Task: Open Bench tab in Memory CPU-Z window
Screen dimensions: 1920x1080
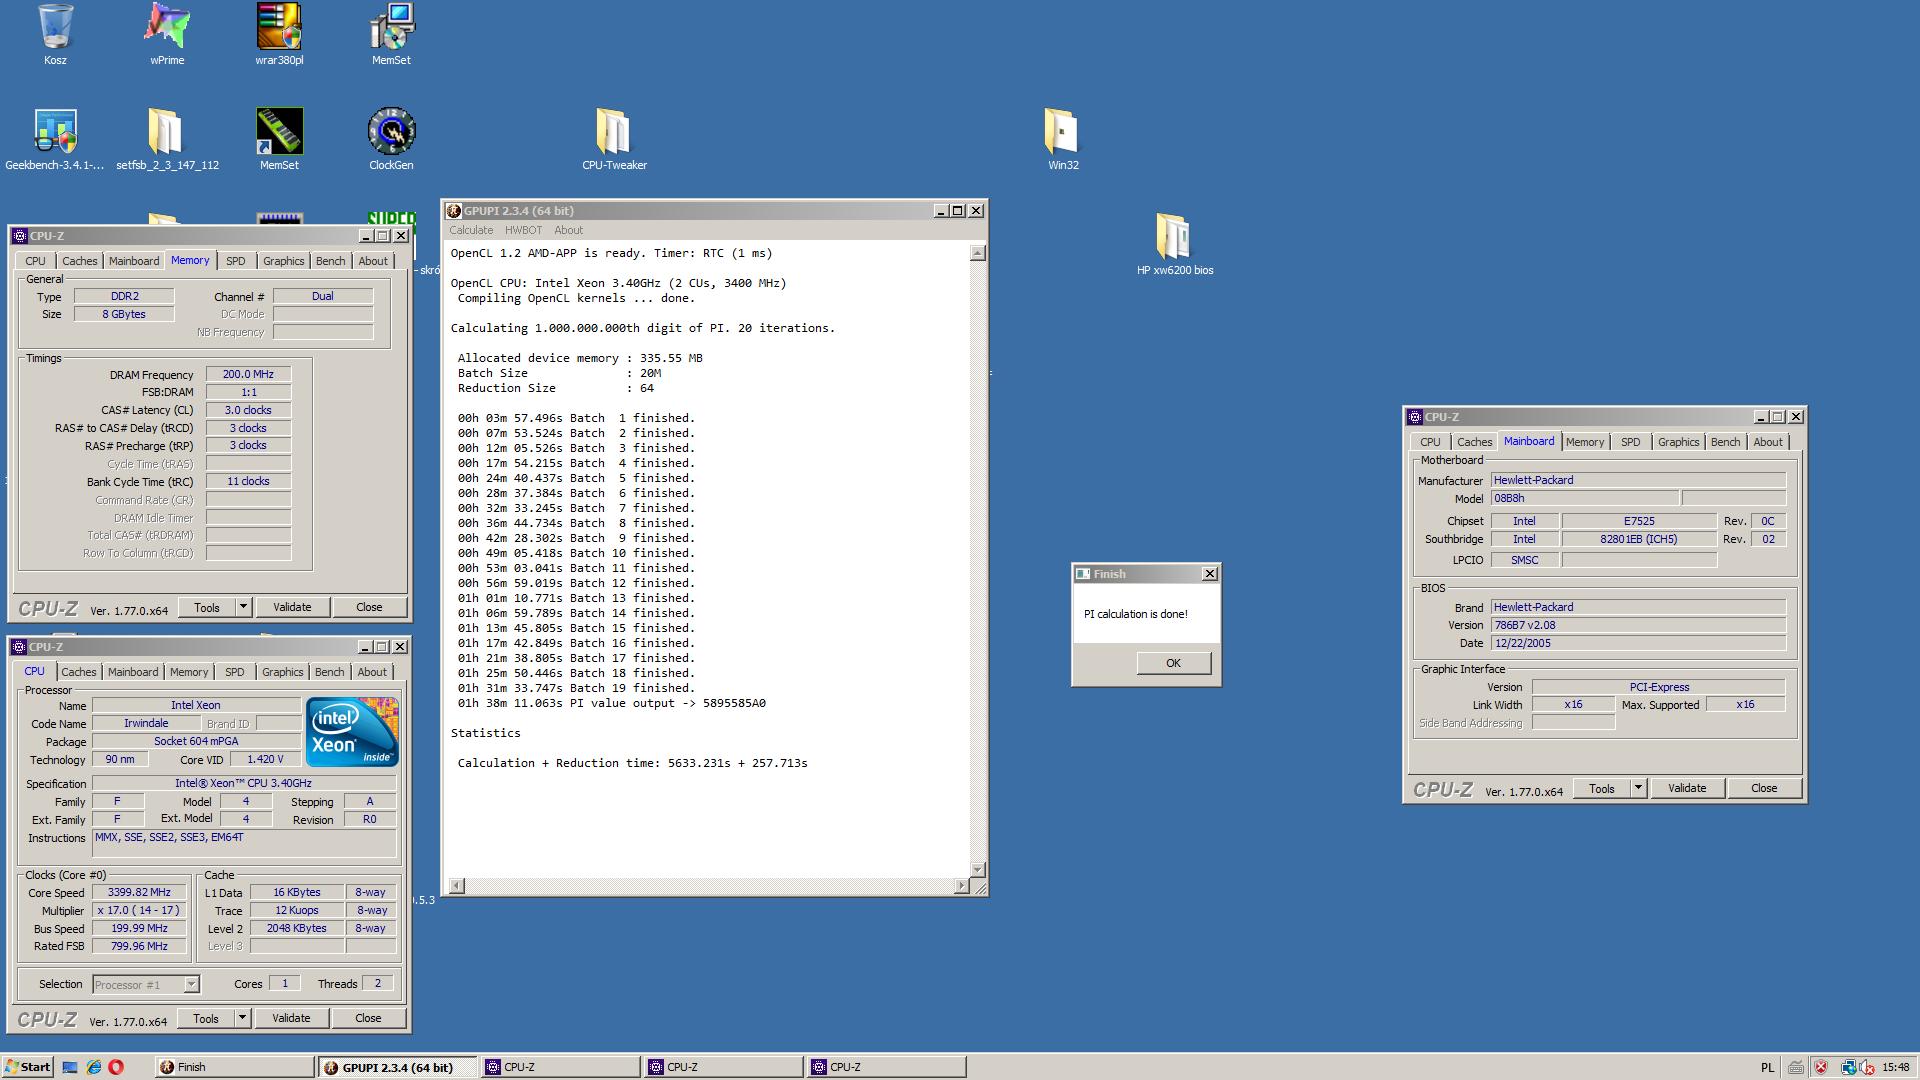Action: click(330, 261)
